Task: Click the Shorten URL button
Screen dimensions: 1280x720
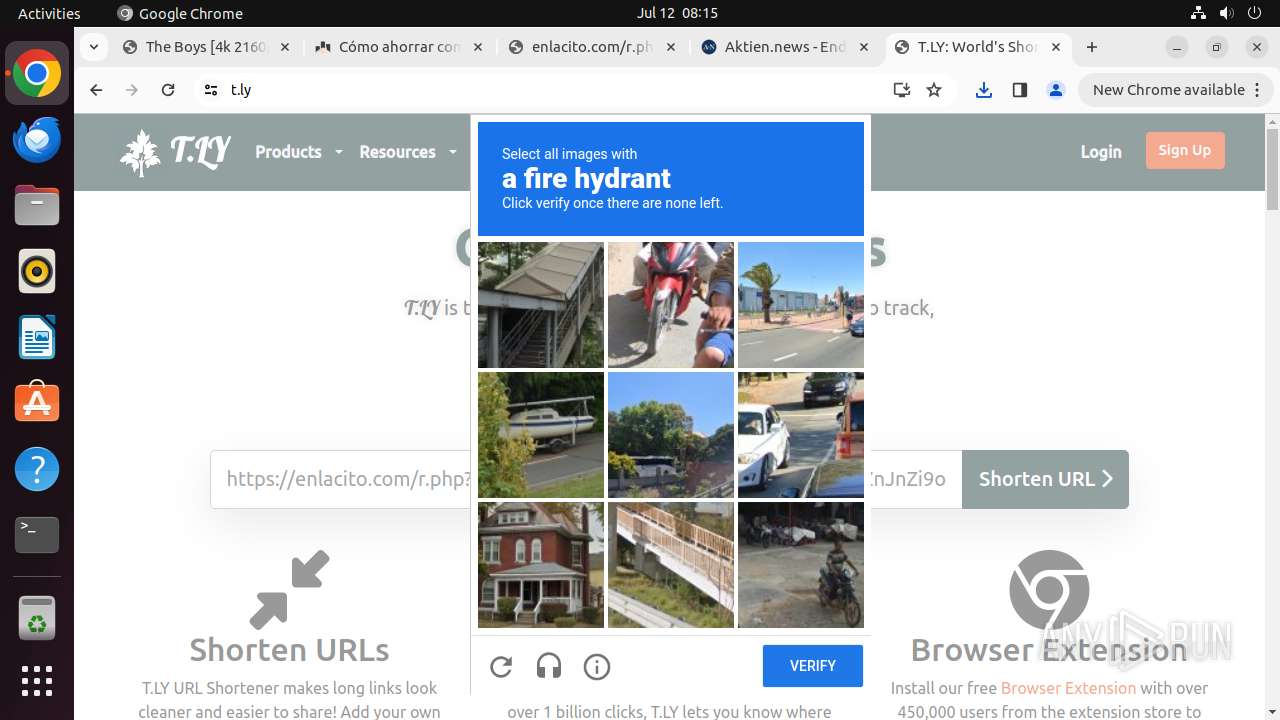Action: point(1045,479)
